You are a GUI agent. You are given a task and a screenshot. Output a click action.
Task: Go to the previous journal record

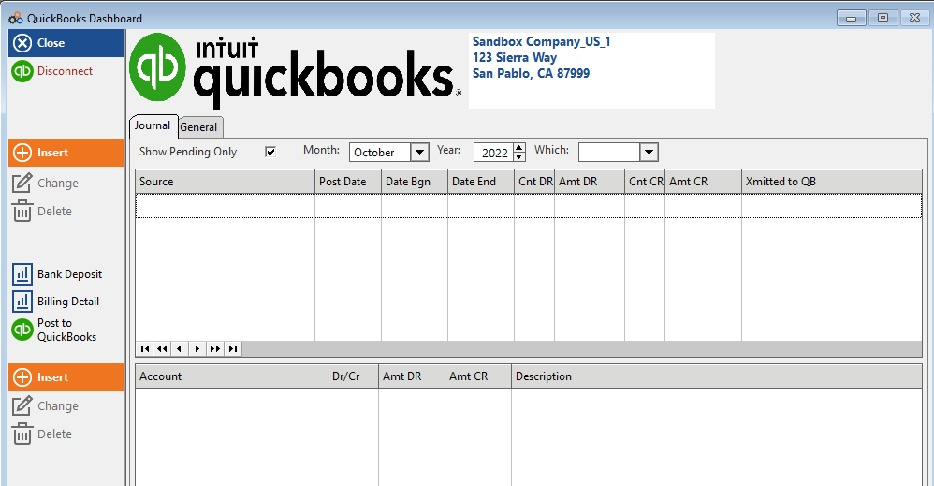click(x=179, y=349)
